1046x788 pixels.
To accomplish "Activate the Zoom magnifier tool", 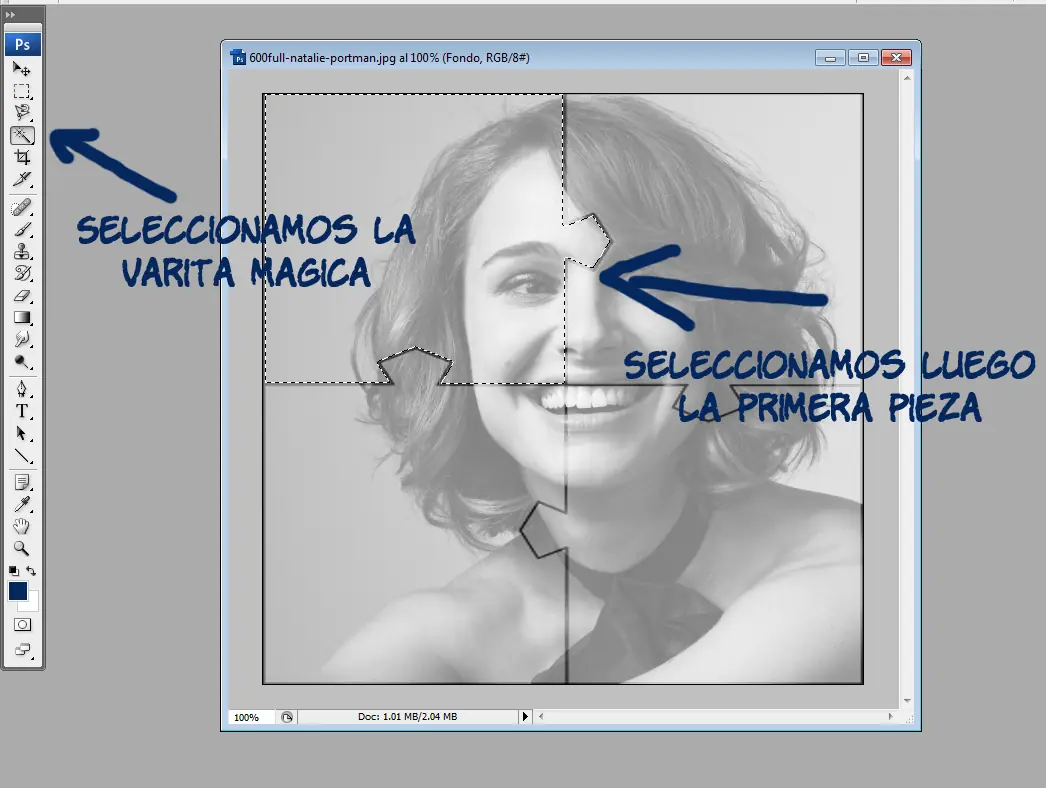I will point(21,548).
